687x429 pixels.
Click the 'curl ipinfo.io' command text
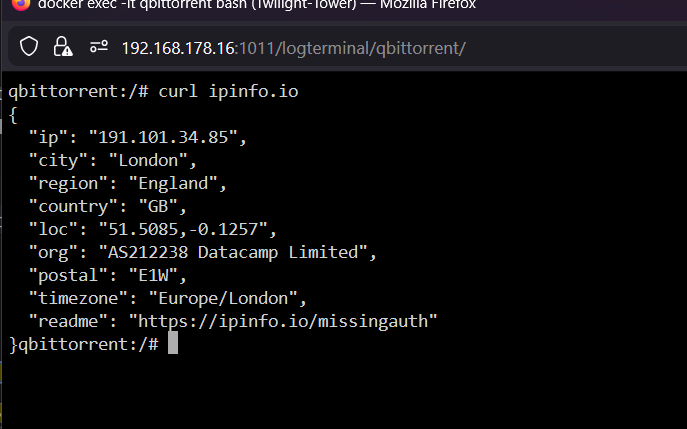pos(228,92)
